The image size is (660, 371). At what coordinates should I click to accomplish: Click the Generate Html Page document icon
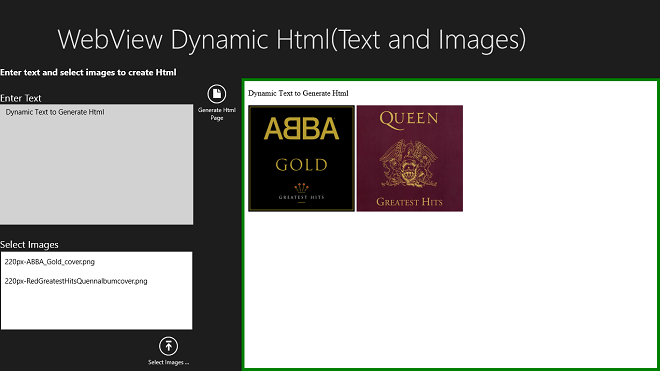tap(216, 94)
